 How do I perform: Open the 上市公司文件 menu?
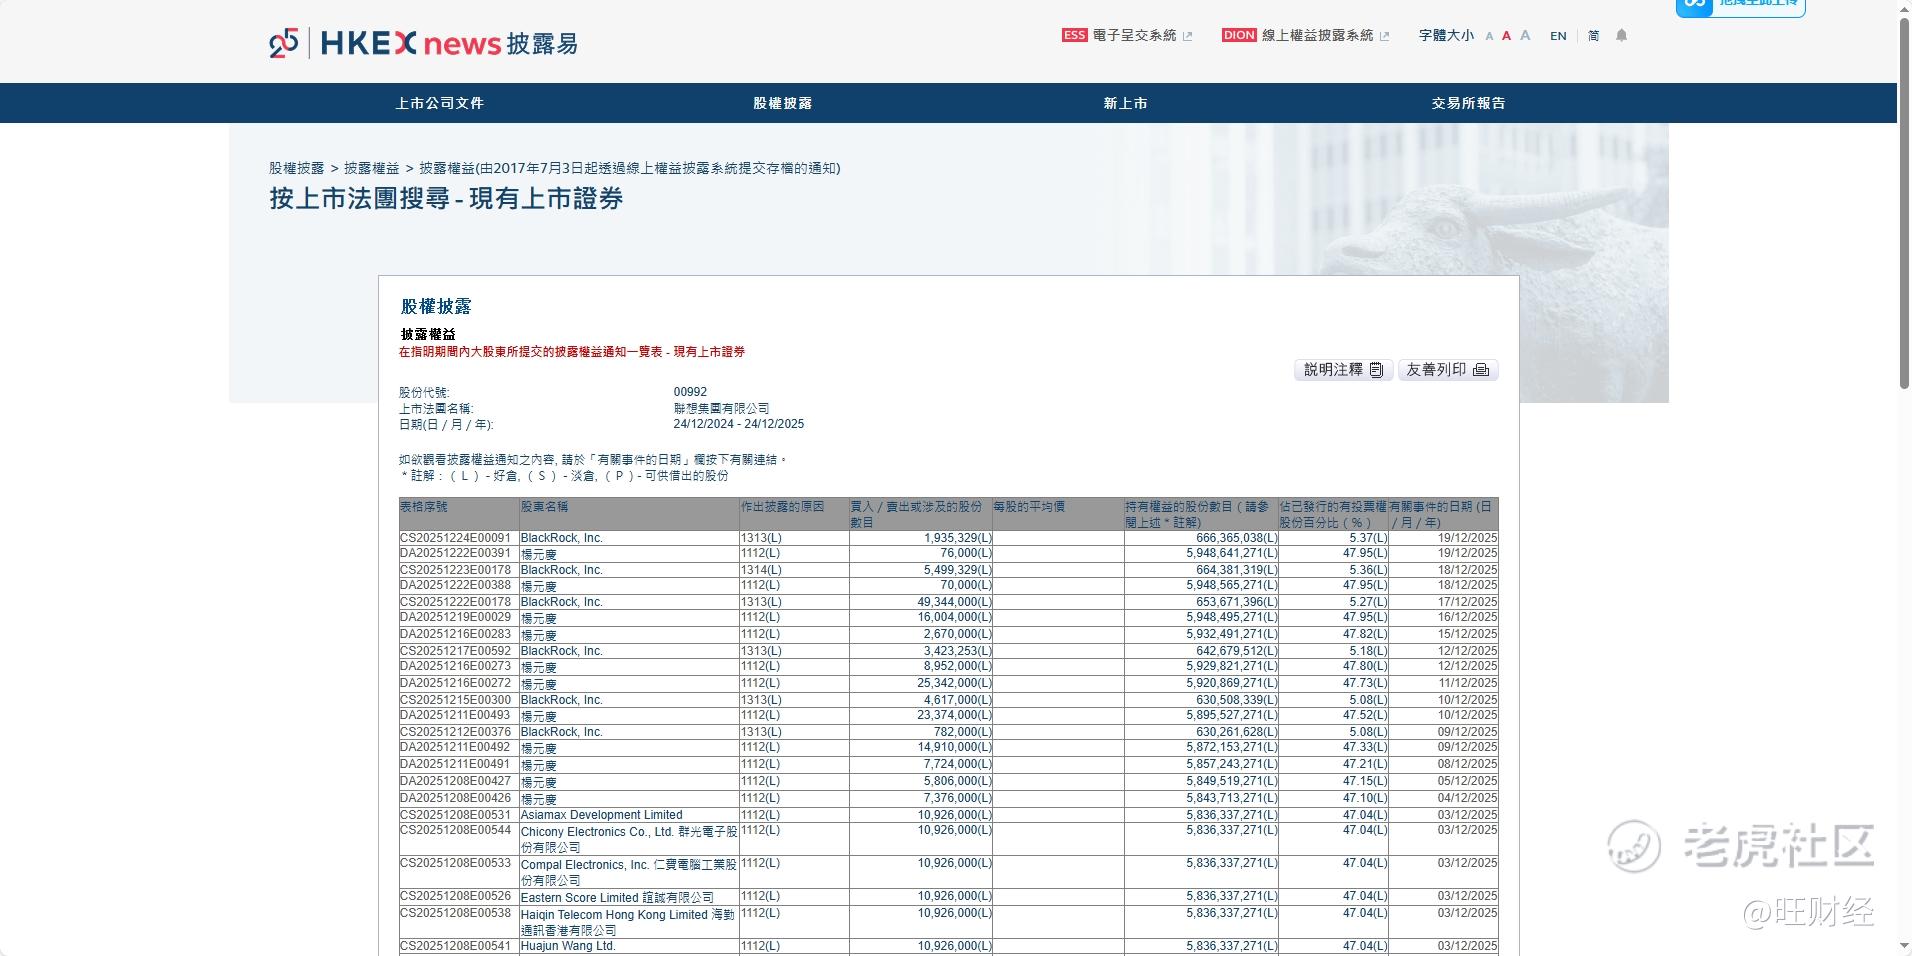click(440, 103)
